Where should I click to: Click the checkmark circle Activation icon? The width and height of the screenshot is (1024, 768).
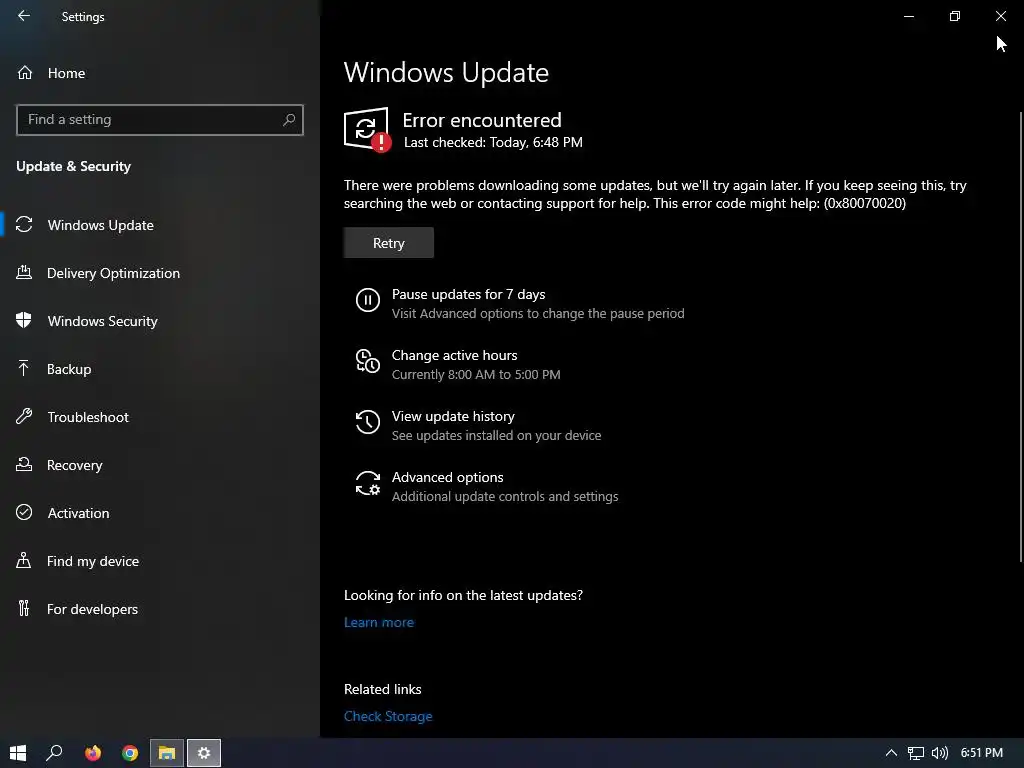coord(24,512)
